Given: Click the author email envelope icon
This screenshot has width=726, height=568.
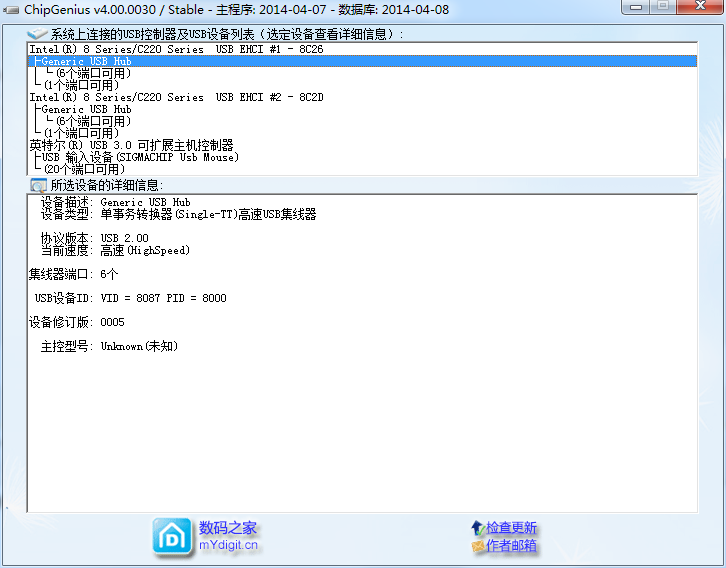Looking at the screenshot, I should (477, 546).
